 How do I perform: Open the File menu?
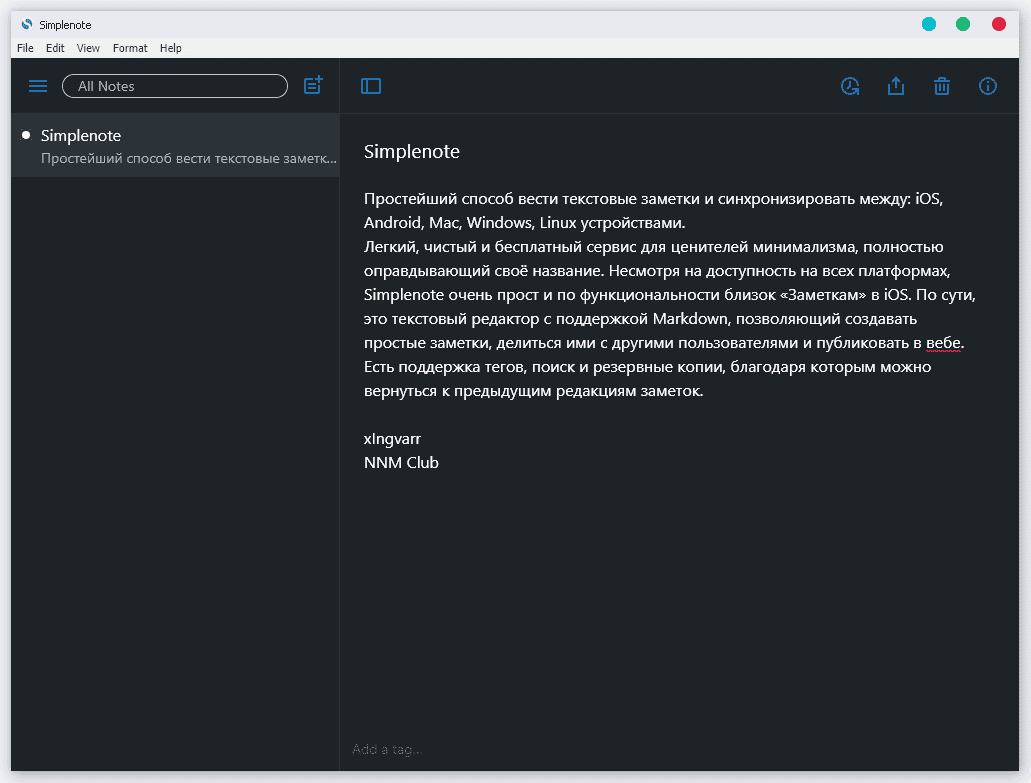25,48
